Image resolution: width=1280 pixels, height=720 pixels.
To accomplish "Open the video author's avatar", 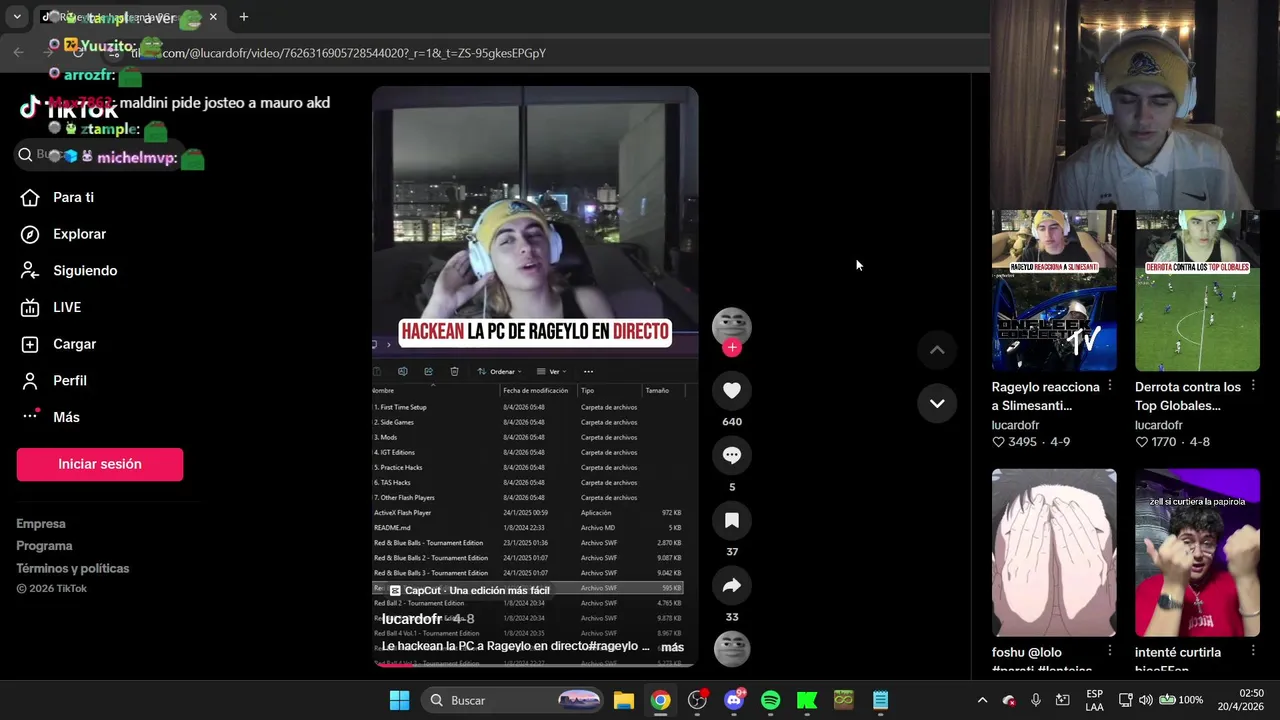I will tap(732, 326).
